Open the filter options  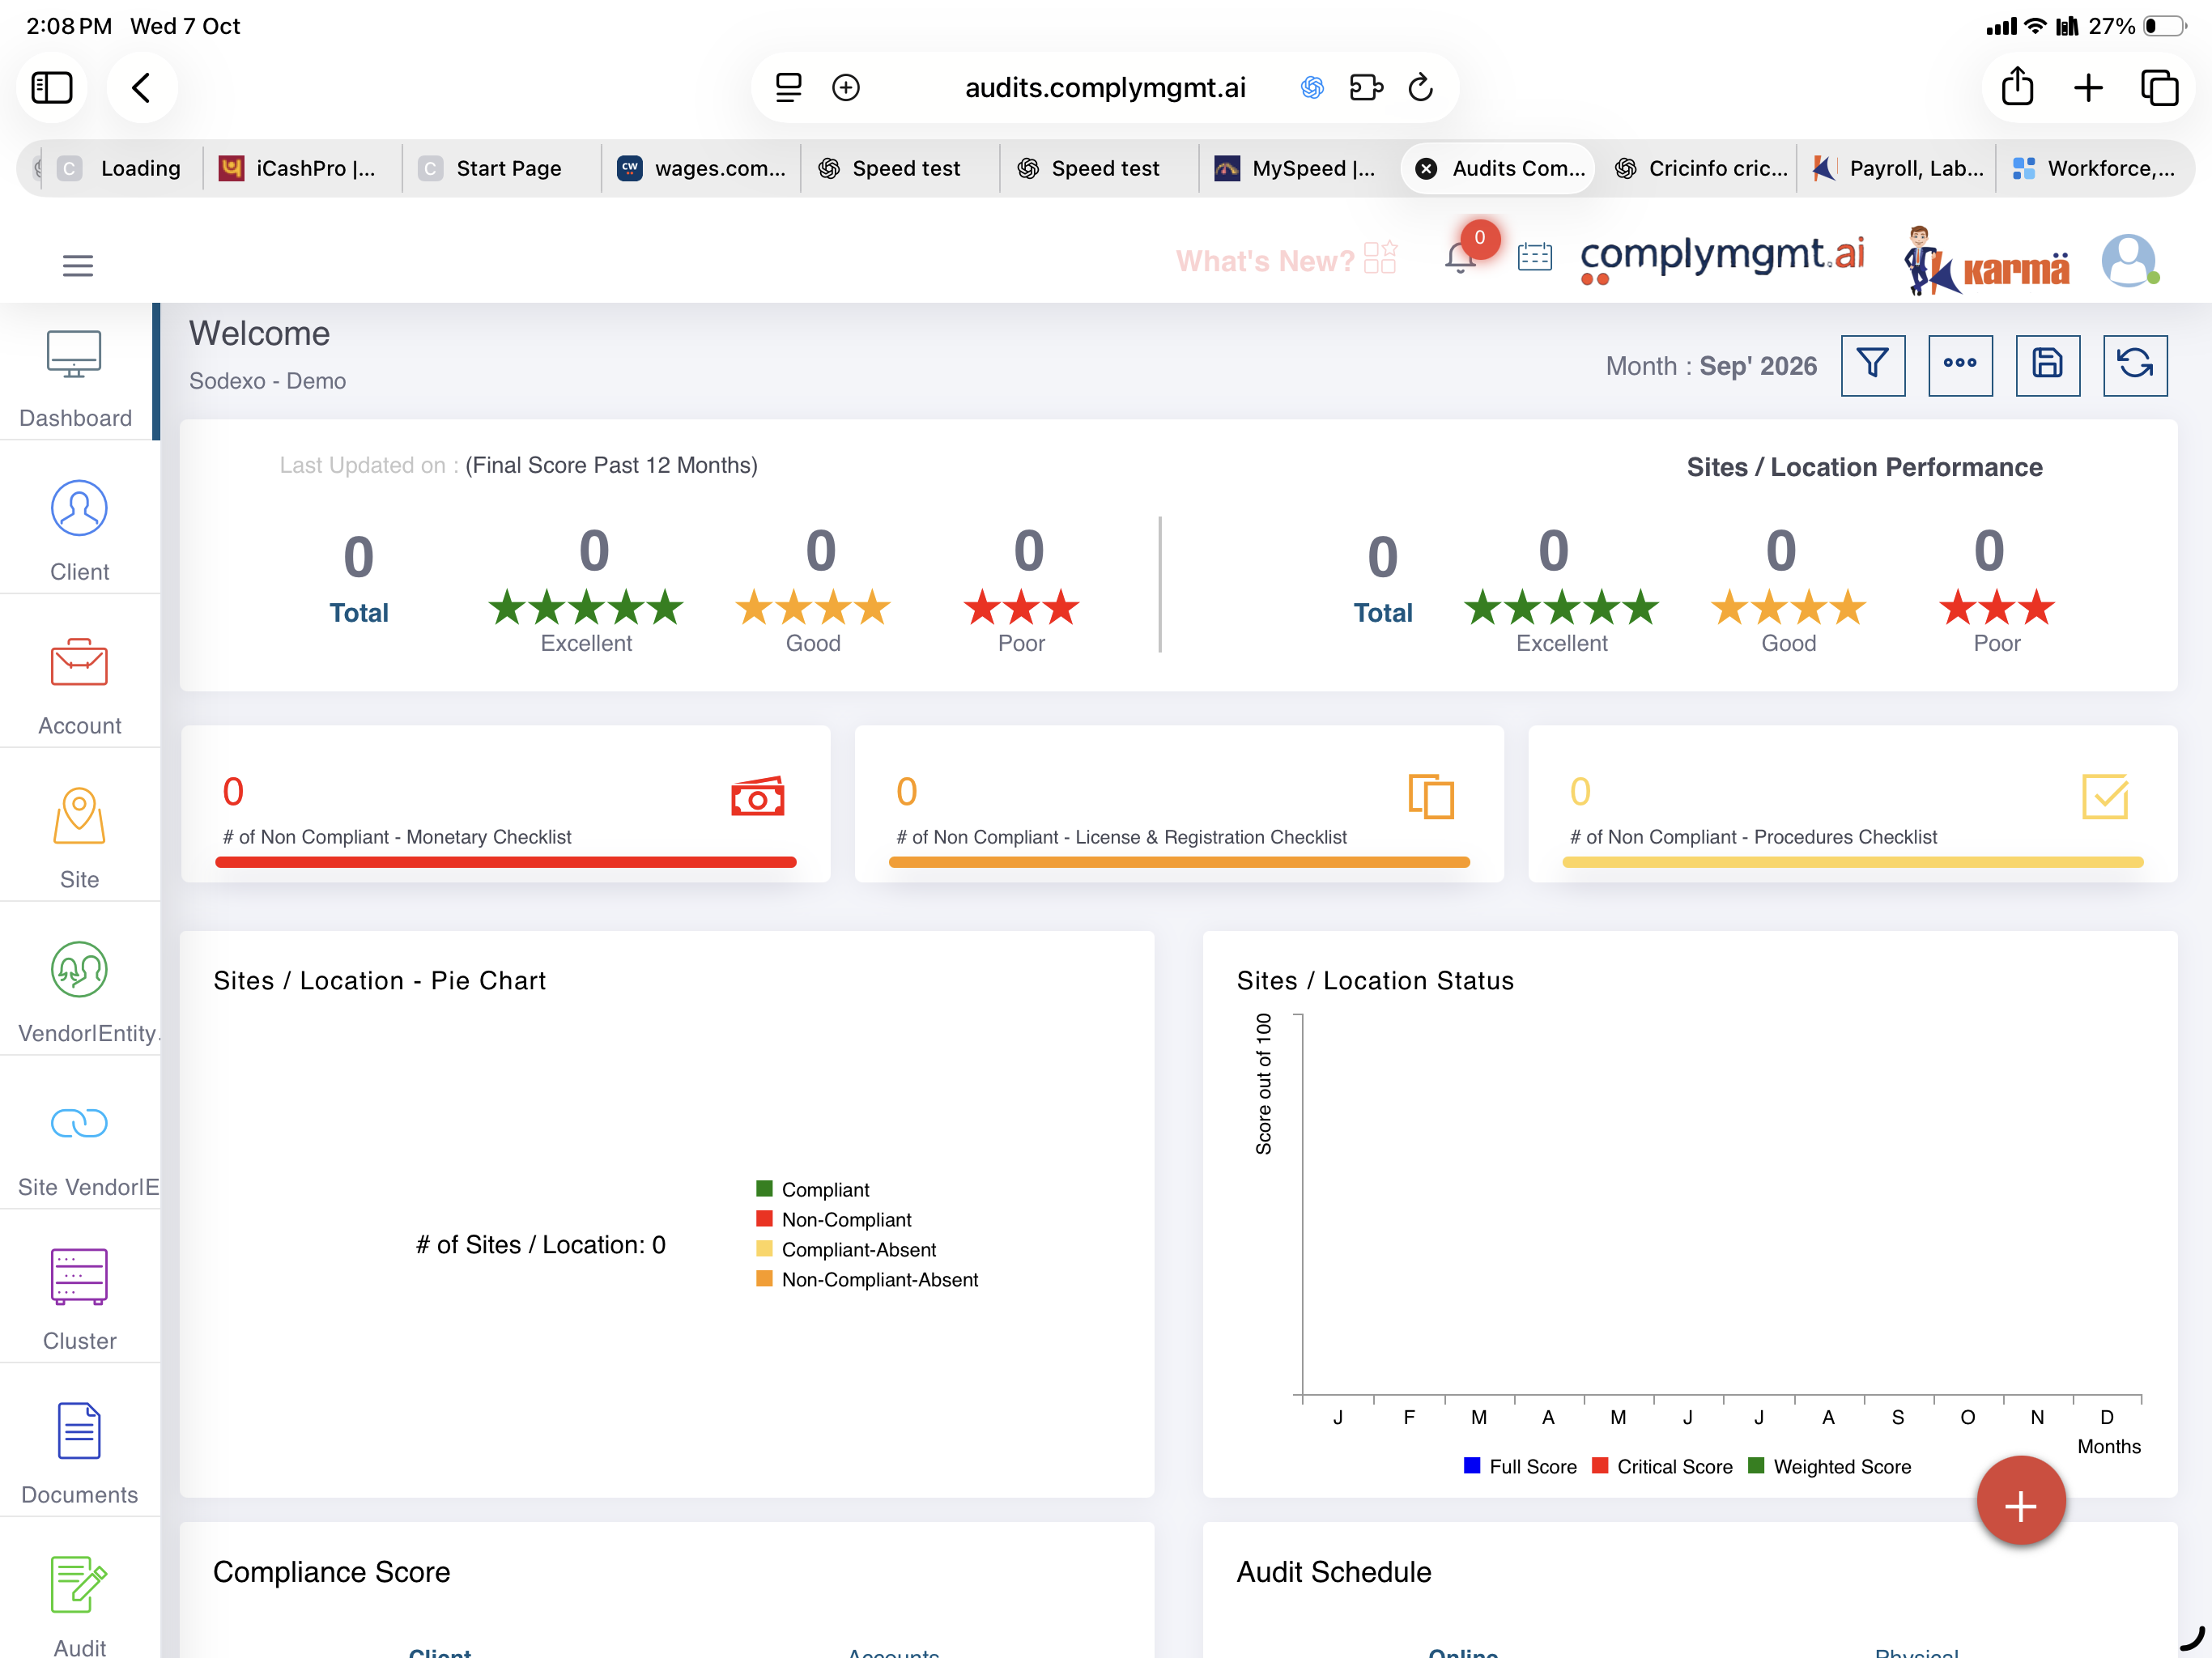click(x=1873, y=365)
